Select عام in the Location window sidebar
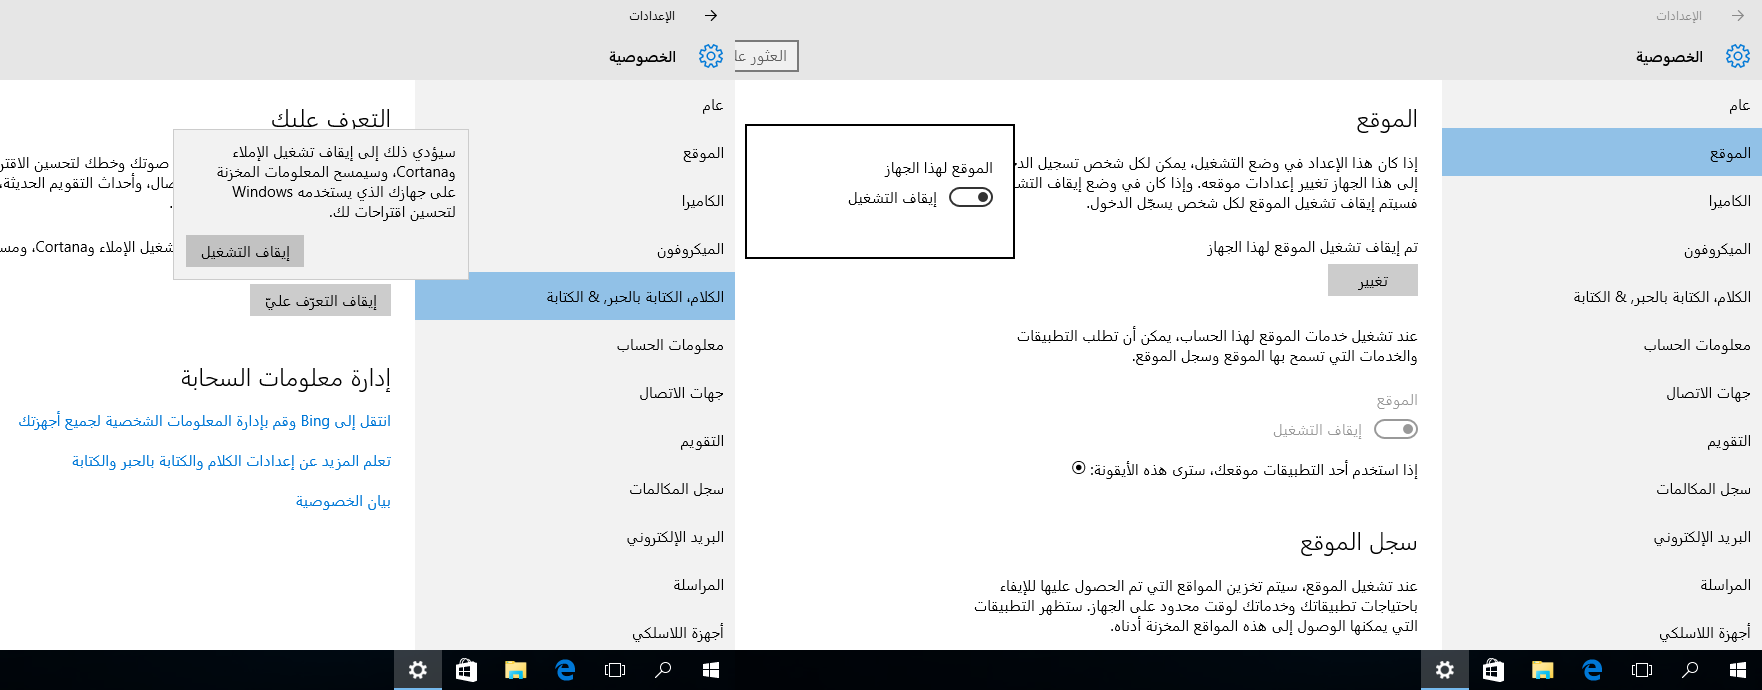This screenshot has height=690, width=1762. [x=1602, y=105]
